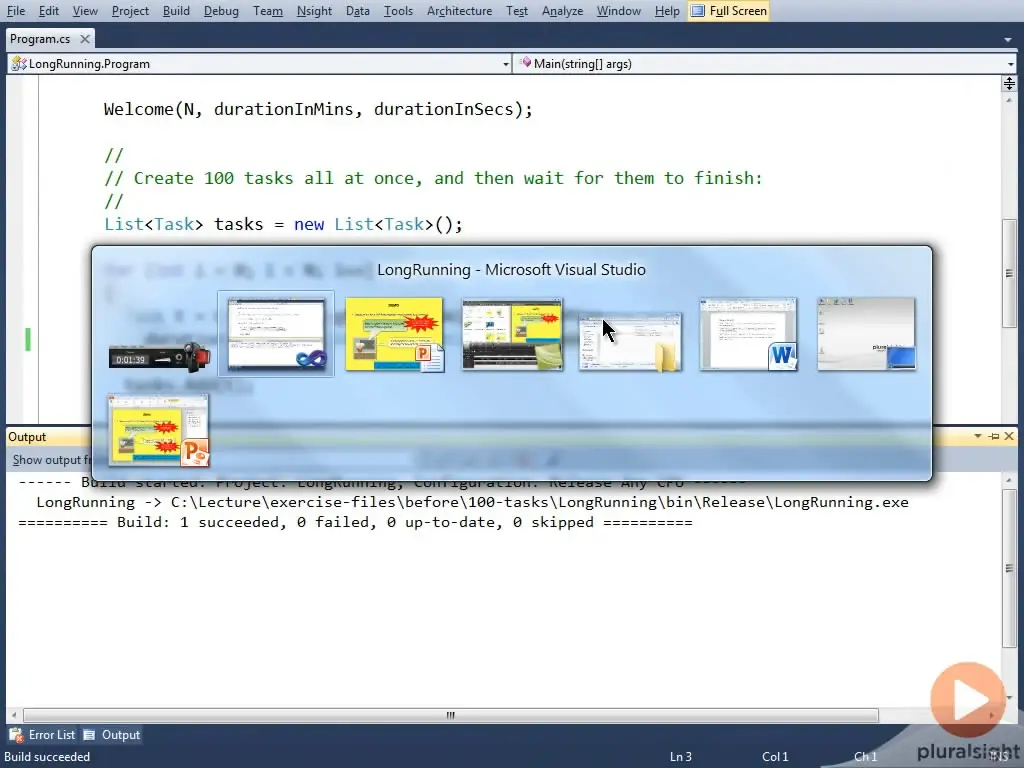Open the Output window position dropdown arrow
This screenshot has height=768, width=1024.
pos(978,436)
